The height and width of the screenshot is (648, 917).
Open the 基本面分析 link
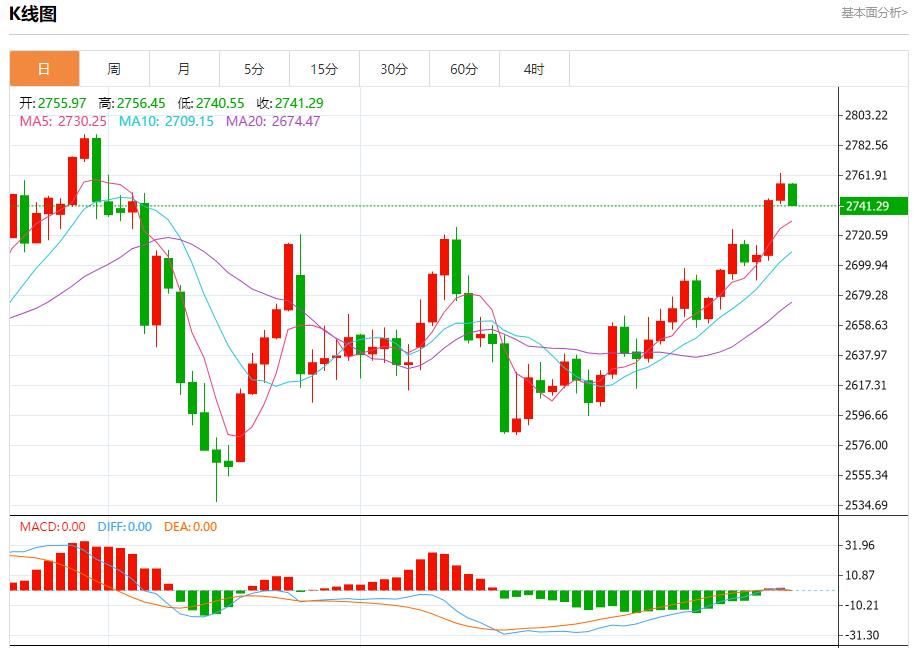874,13
